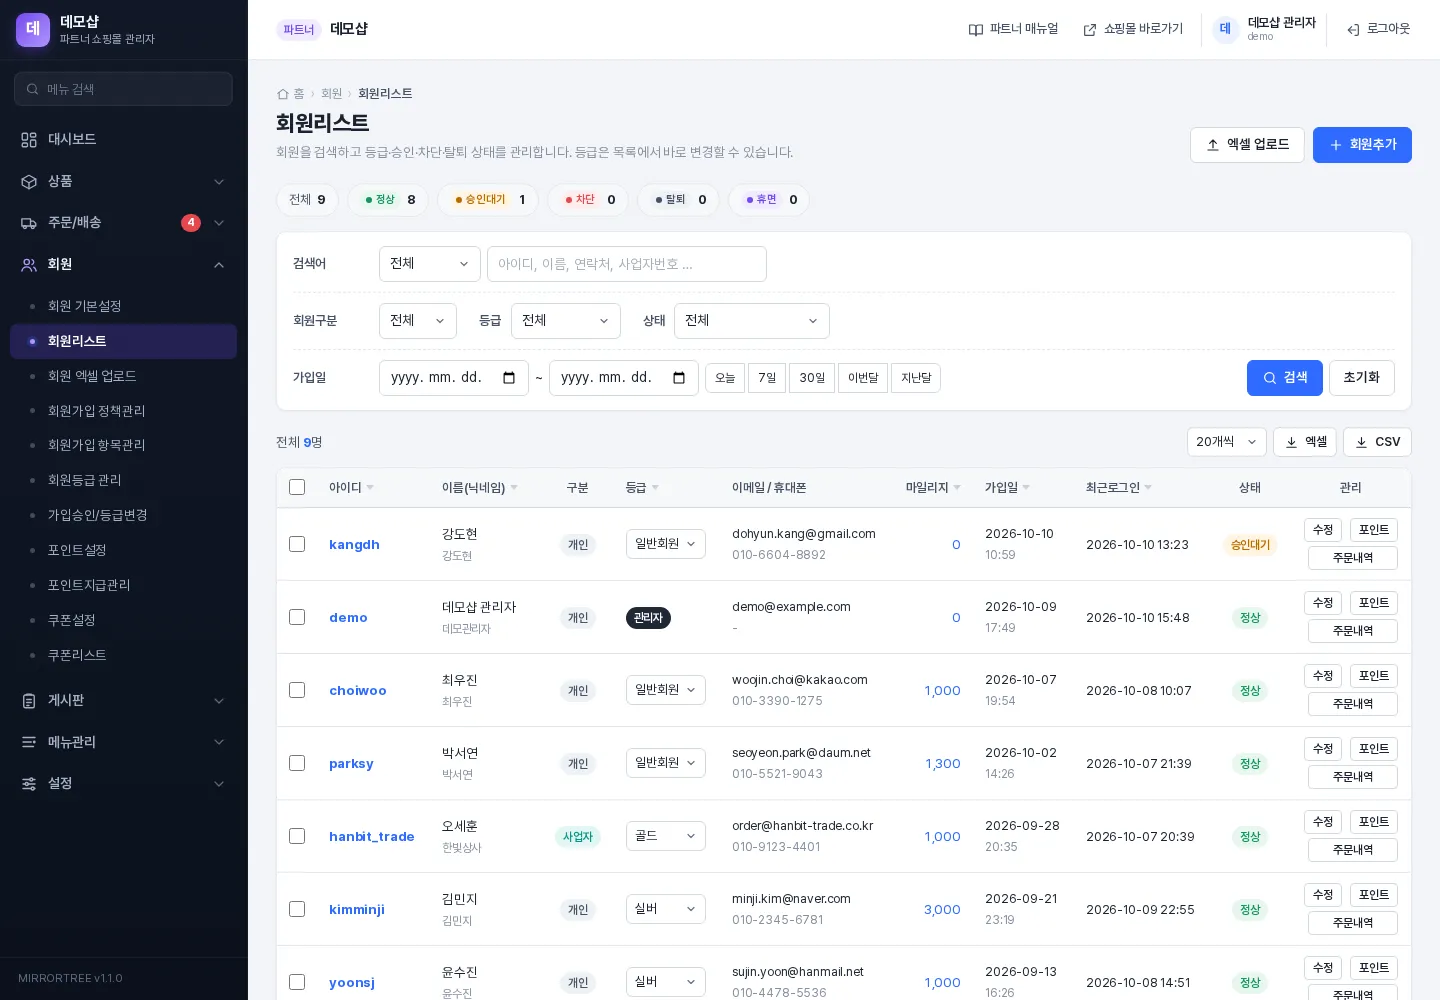Viewport: 1440px width, 1000px height.
Task: Check the kangdh row checkbox
Action: (297, 544)
